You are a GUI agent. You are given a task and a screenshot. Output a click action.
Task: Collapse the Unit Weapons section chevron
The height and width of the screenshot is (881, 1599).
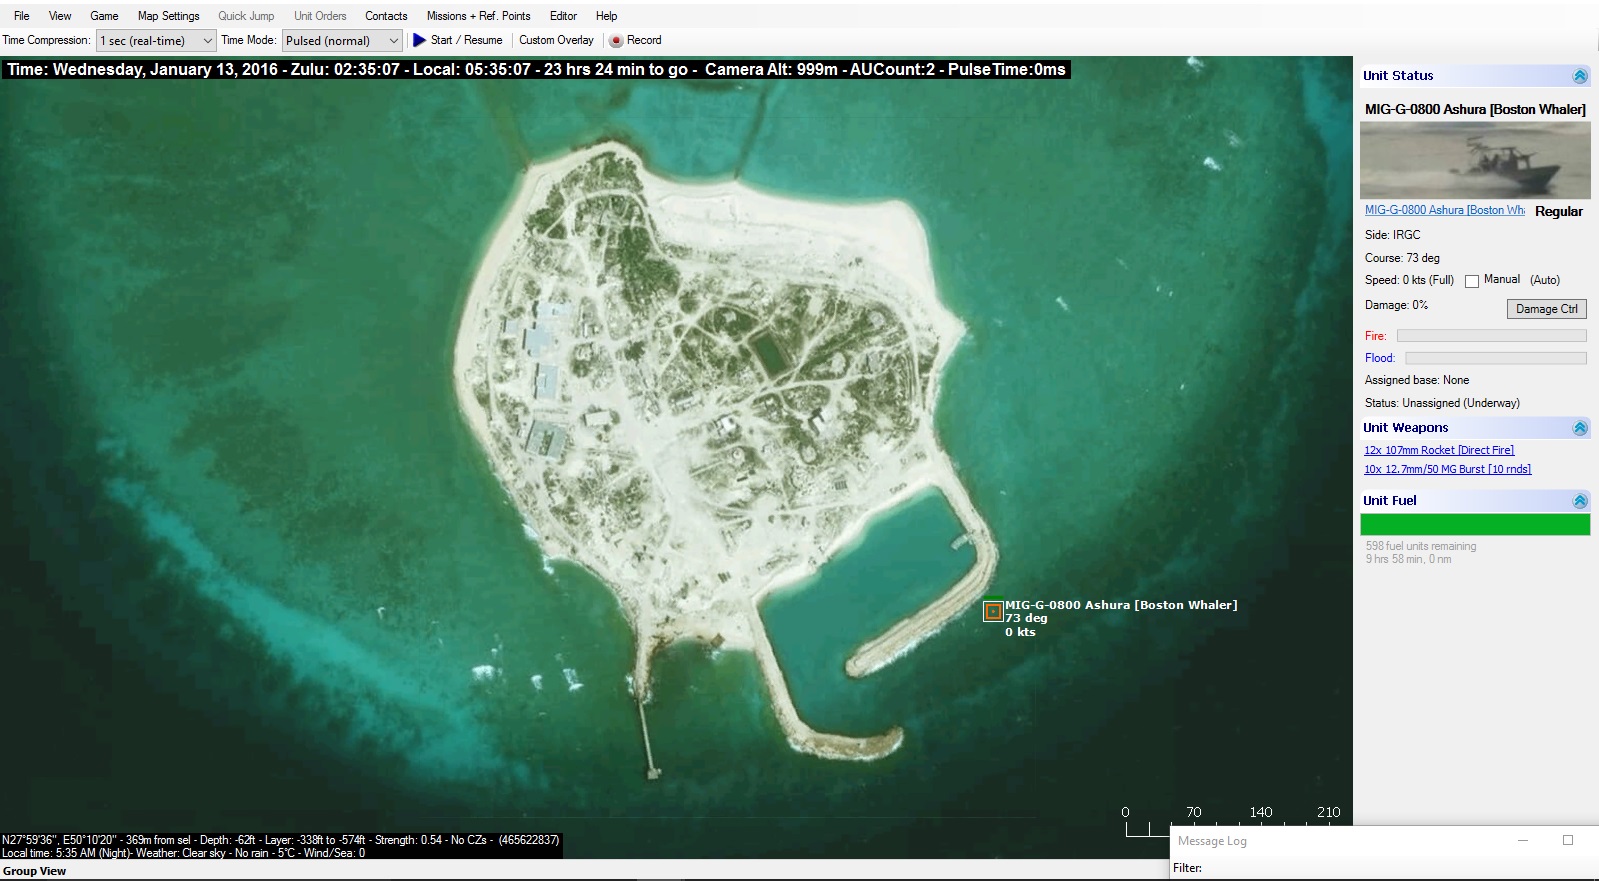1580,428
